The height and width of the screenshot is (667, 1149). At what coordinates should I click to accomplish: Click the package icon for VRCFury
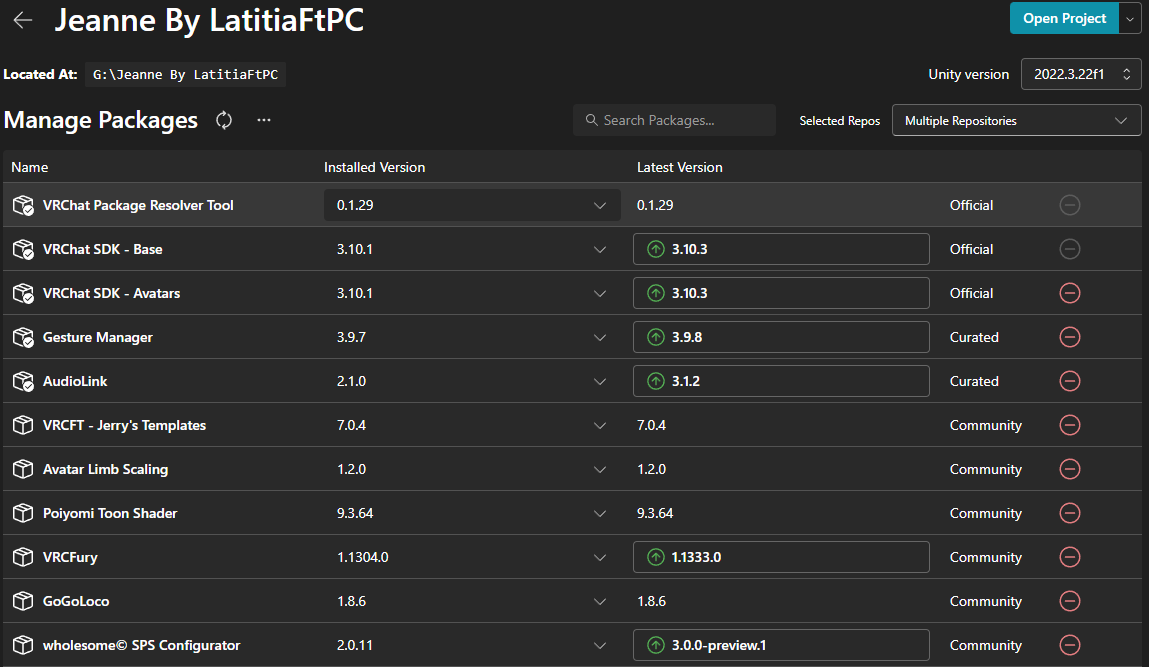23,557
